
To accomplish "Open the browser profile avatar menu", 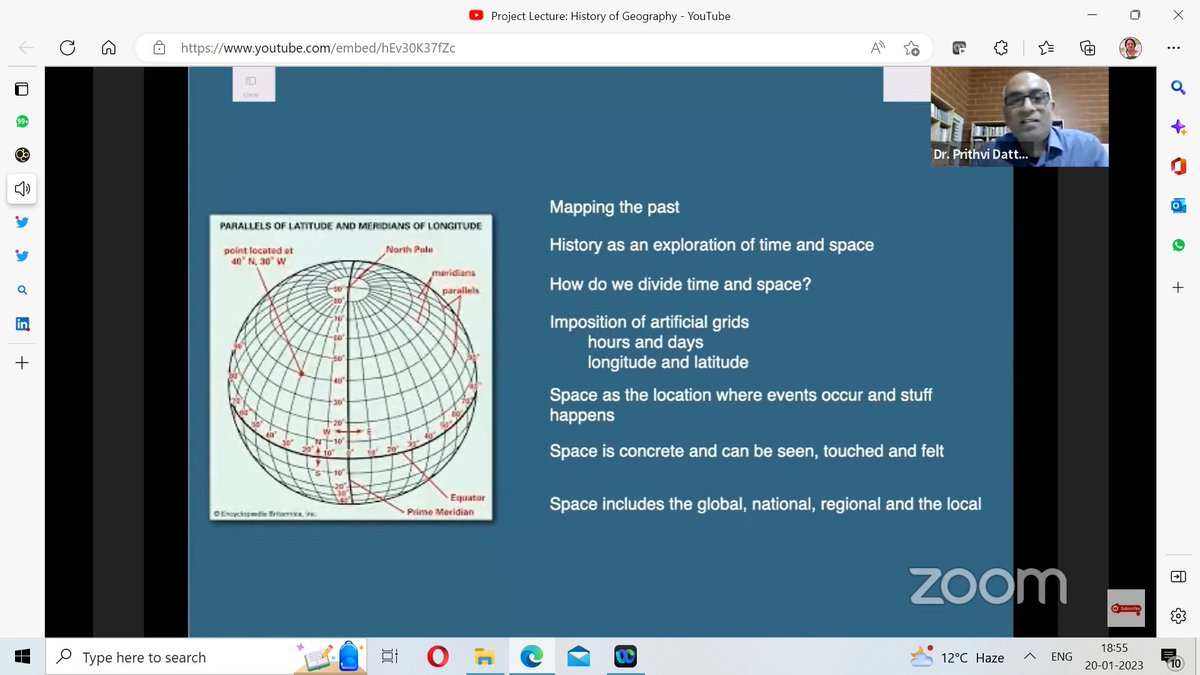I will (x=1130, y=47).
